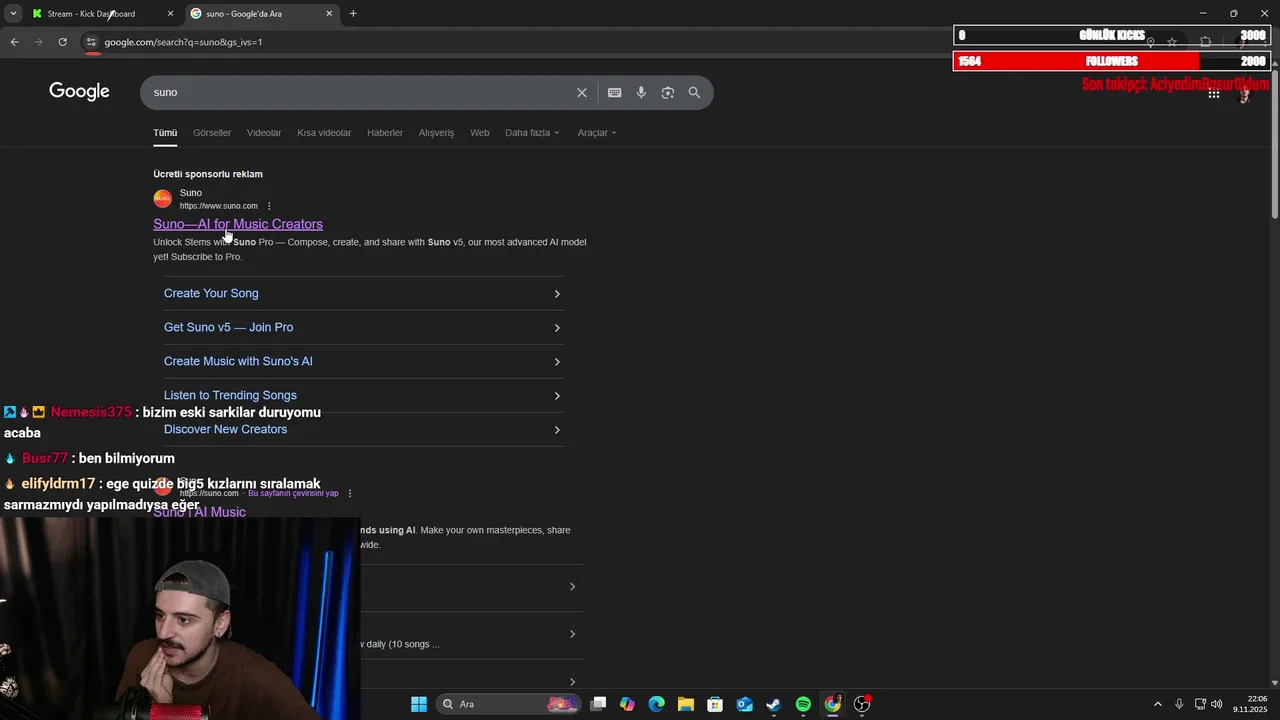Switch to the Web results tab
1280x720 pixels.
click(x=480, y=133)
